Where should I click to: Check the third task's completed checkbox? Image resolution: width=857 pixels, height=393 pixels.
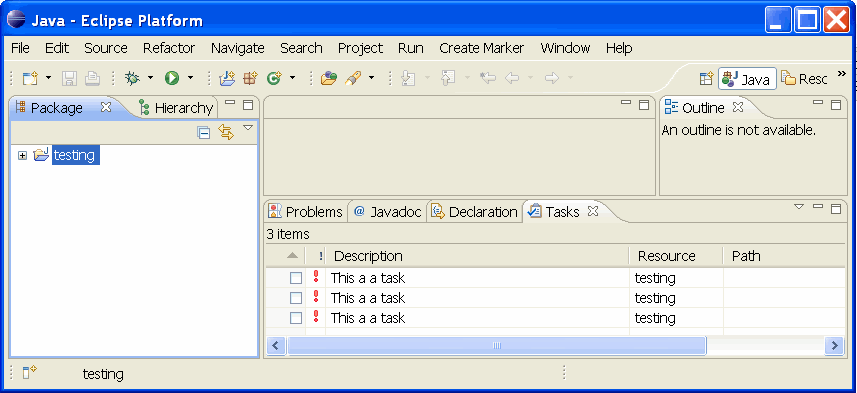click(296, 318)
